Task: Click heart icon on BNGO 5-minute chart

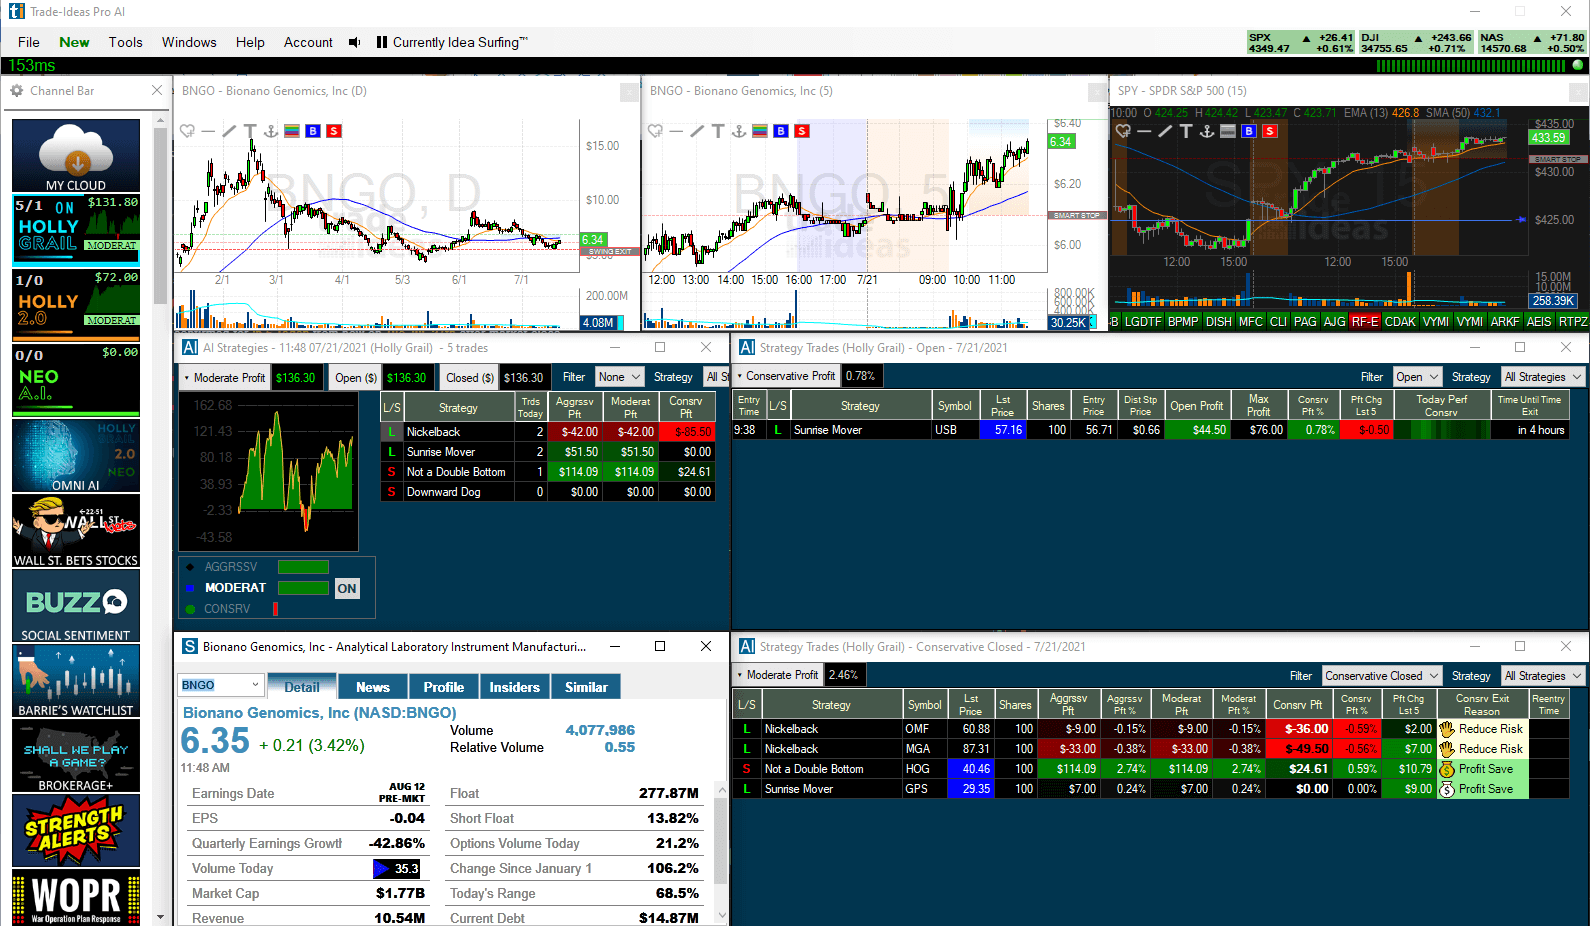Action: (x=655, y=131)
